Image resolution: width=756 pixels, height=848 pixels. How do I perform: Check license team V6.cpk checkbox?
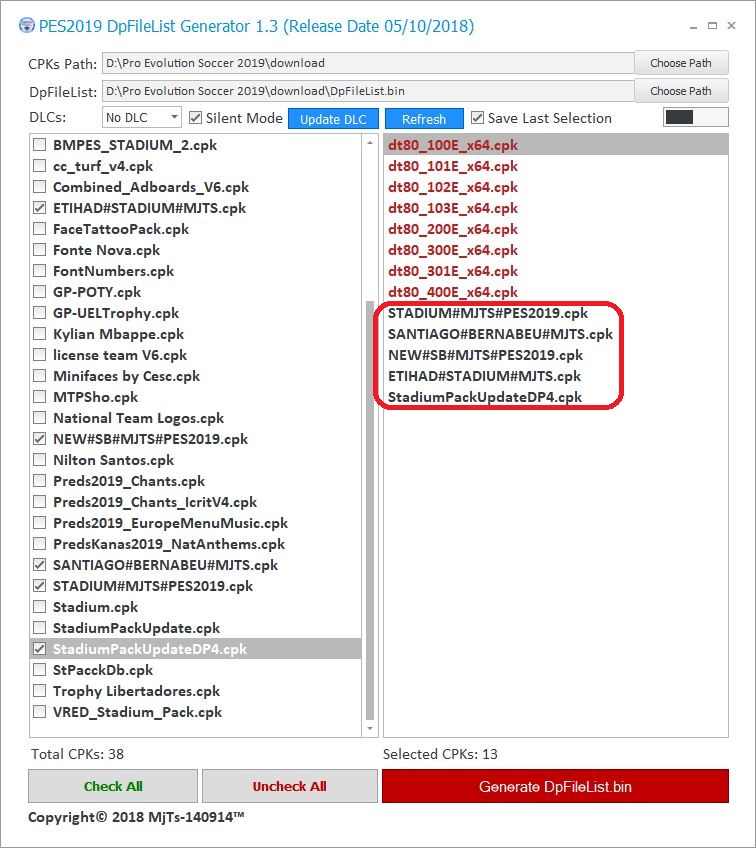[x=39, y=355]
